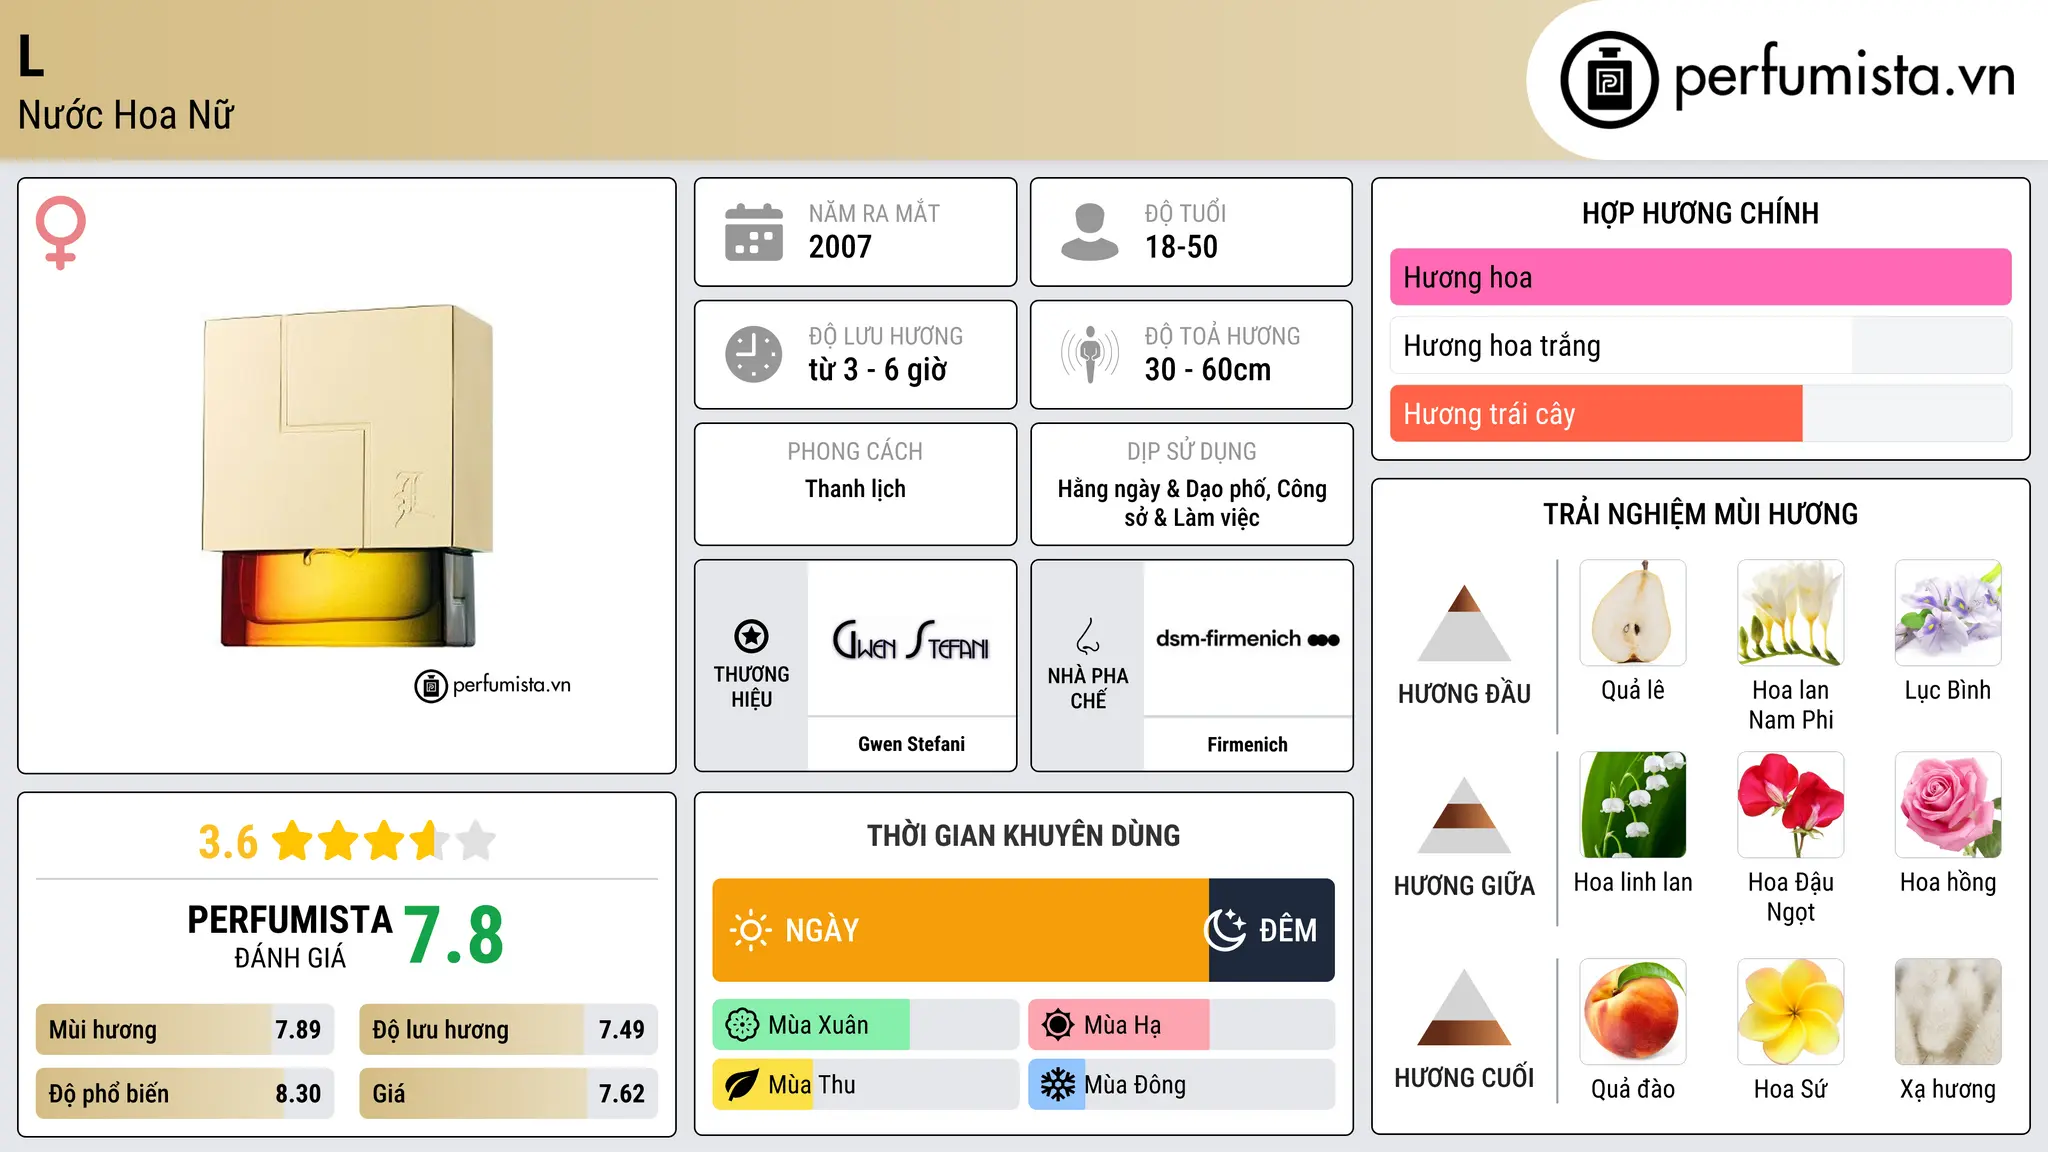Select the Hương hoa trắng accord bar

(x=1700, y=346)
